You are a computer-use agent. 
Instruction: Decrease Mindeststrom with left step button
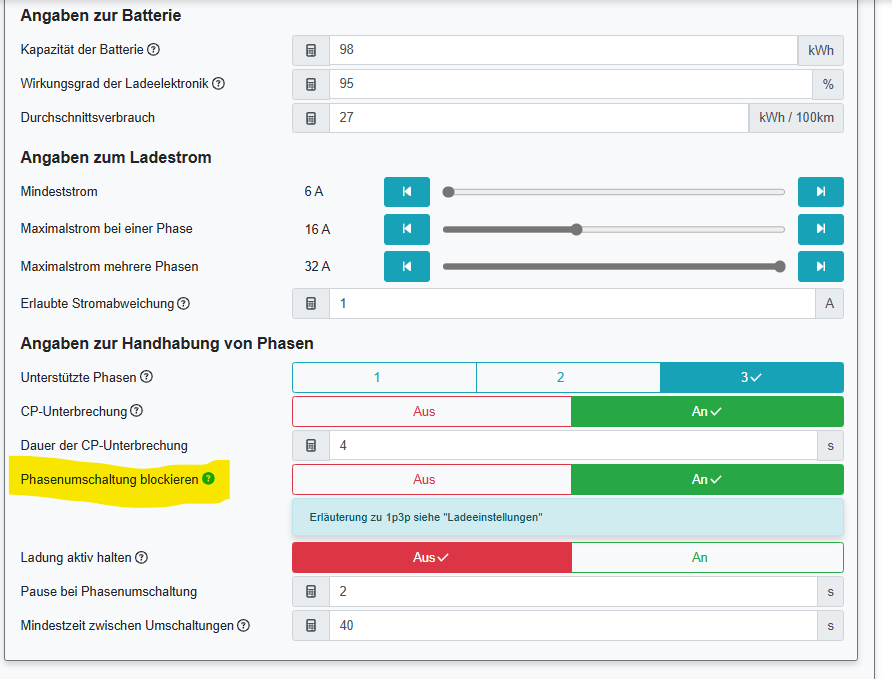(407, 191)
